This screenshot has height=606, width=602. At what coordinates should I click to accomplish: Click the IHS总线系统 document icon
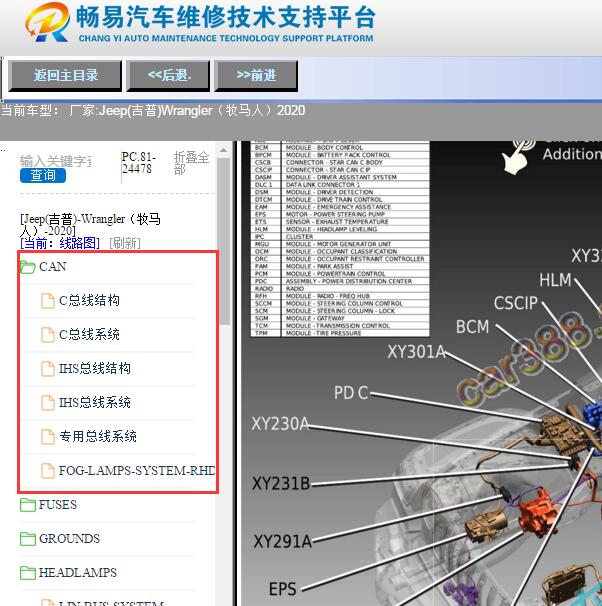click(48, 403)
